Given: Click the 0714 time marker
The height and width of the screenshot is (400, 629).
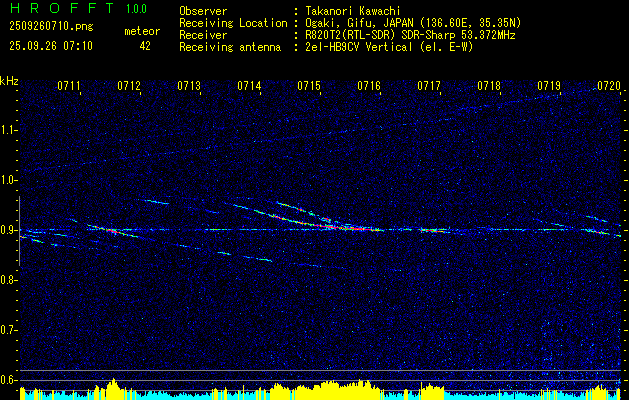Looking at the screenshot, I should (249, 86).
